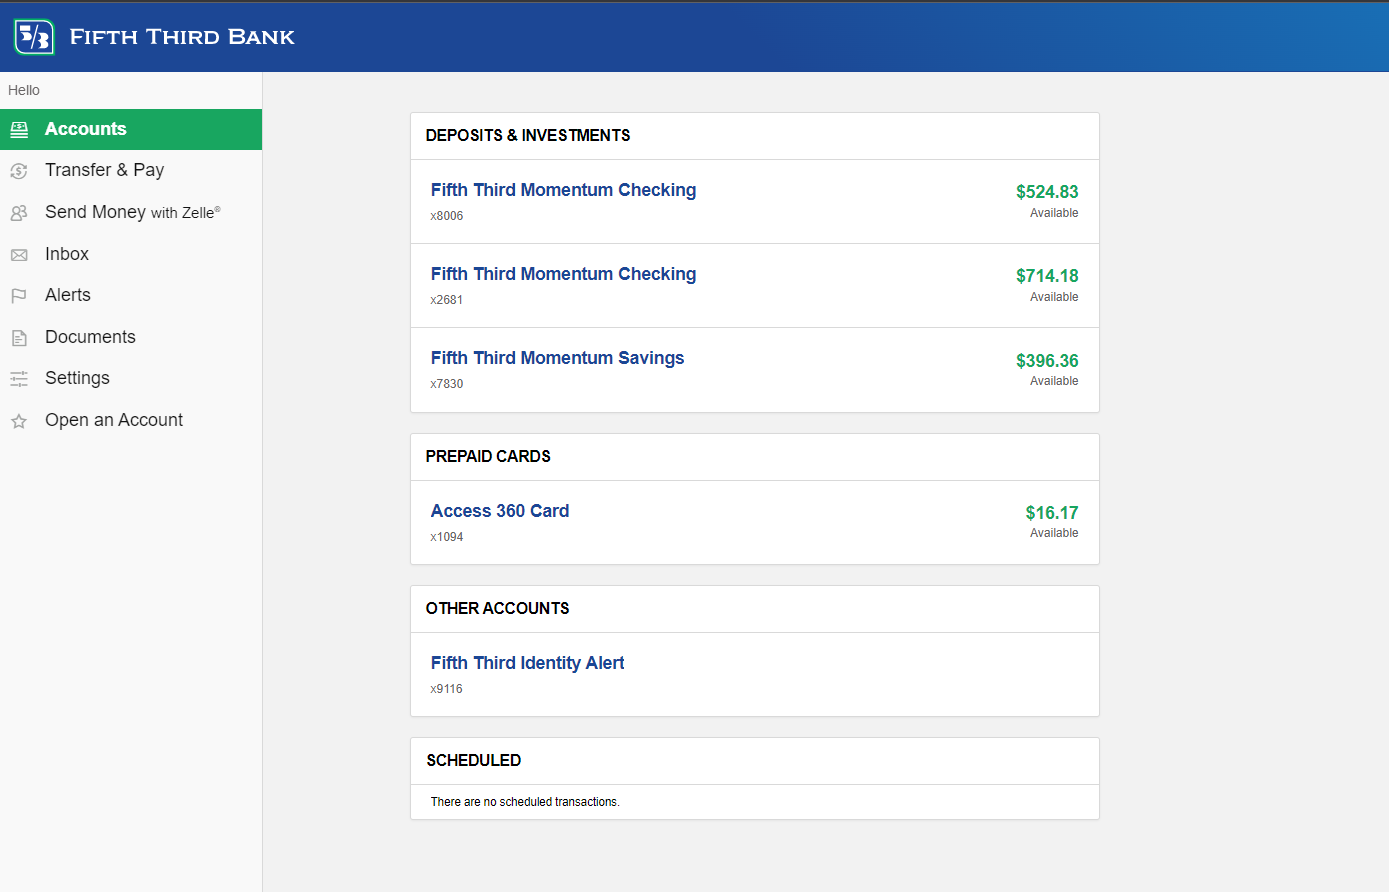This screenshot has width=1389, height=892.
Task: Click the Send Money people icon
Action: 19,213
